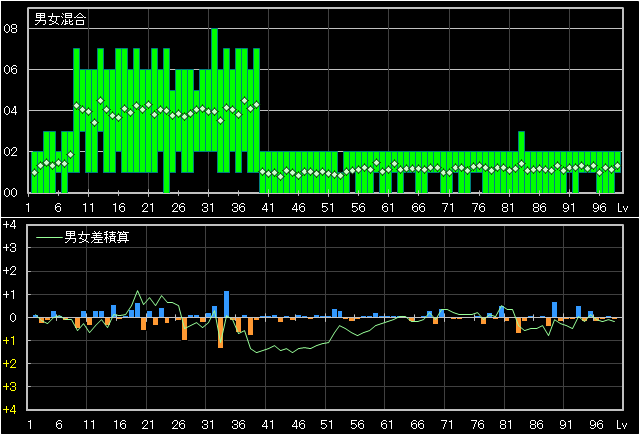
Task: Click the yellow +1 y-axis label
Action: tap(9, 340)
